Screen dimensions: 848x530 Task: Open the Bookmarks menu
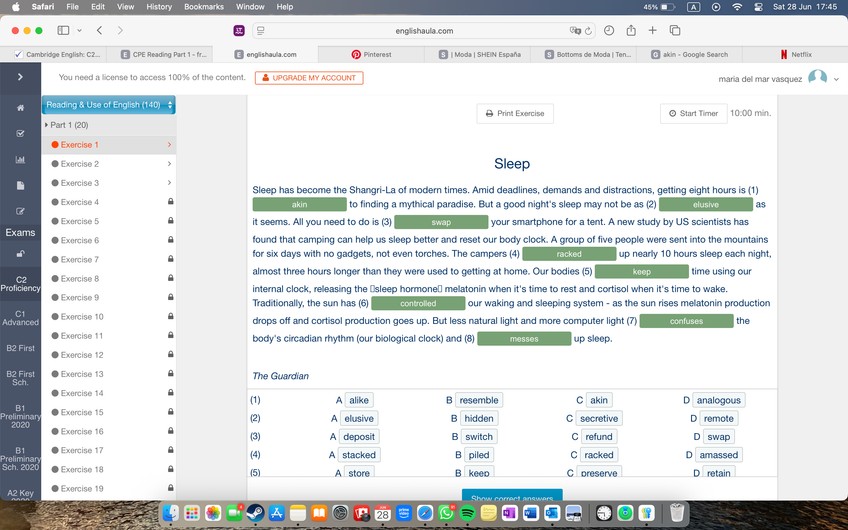tap(204, 7)
